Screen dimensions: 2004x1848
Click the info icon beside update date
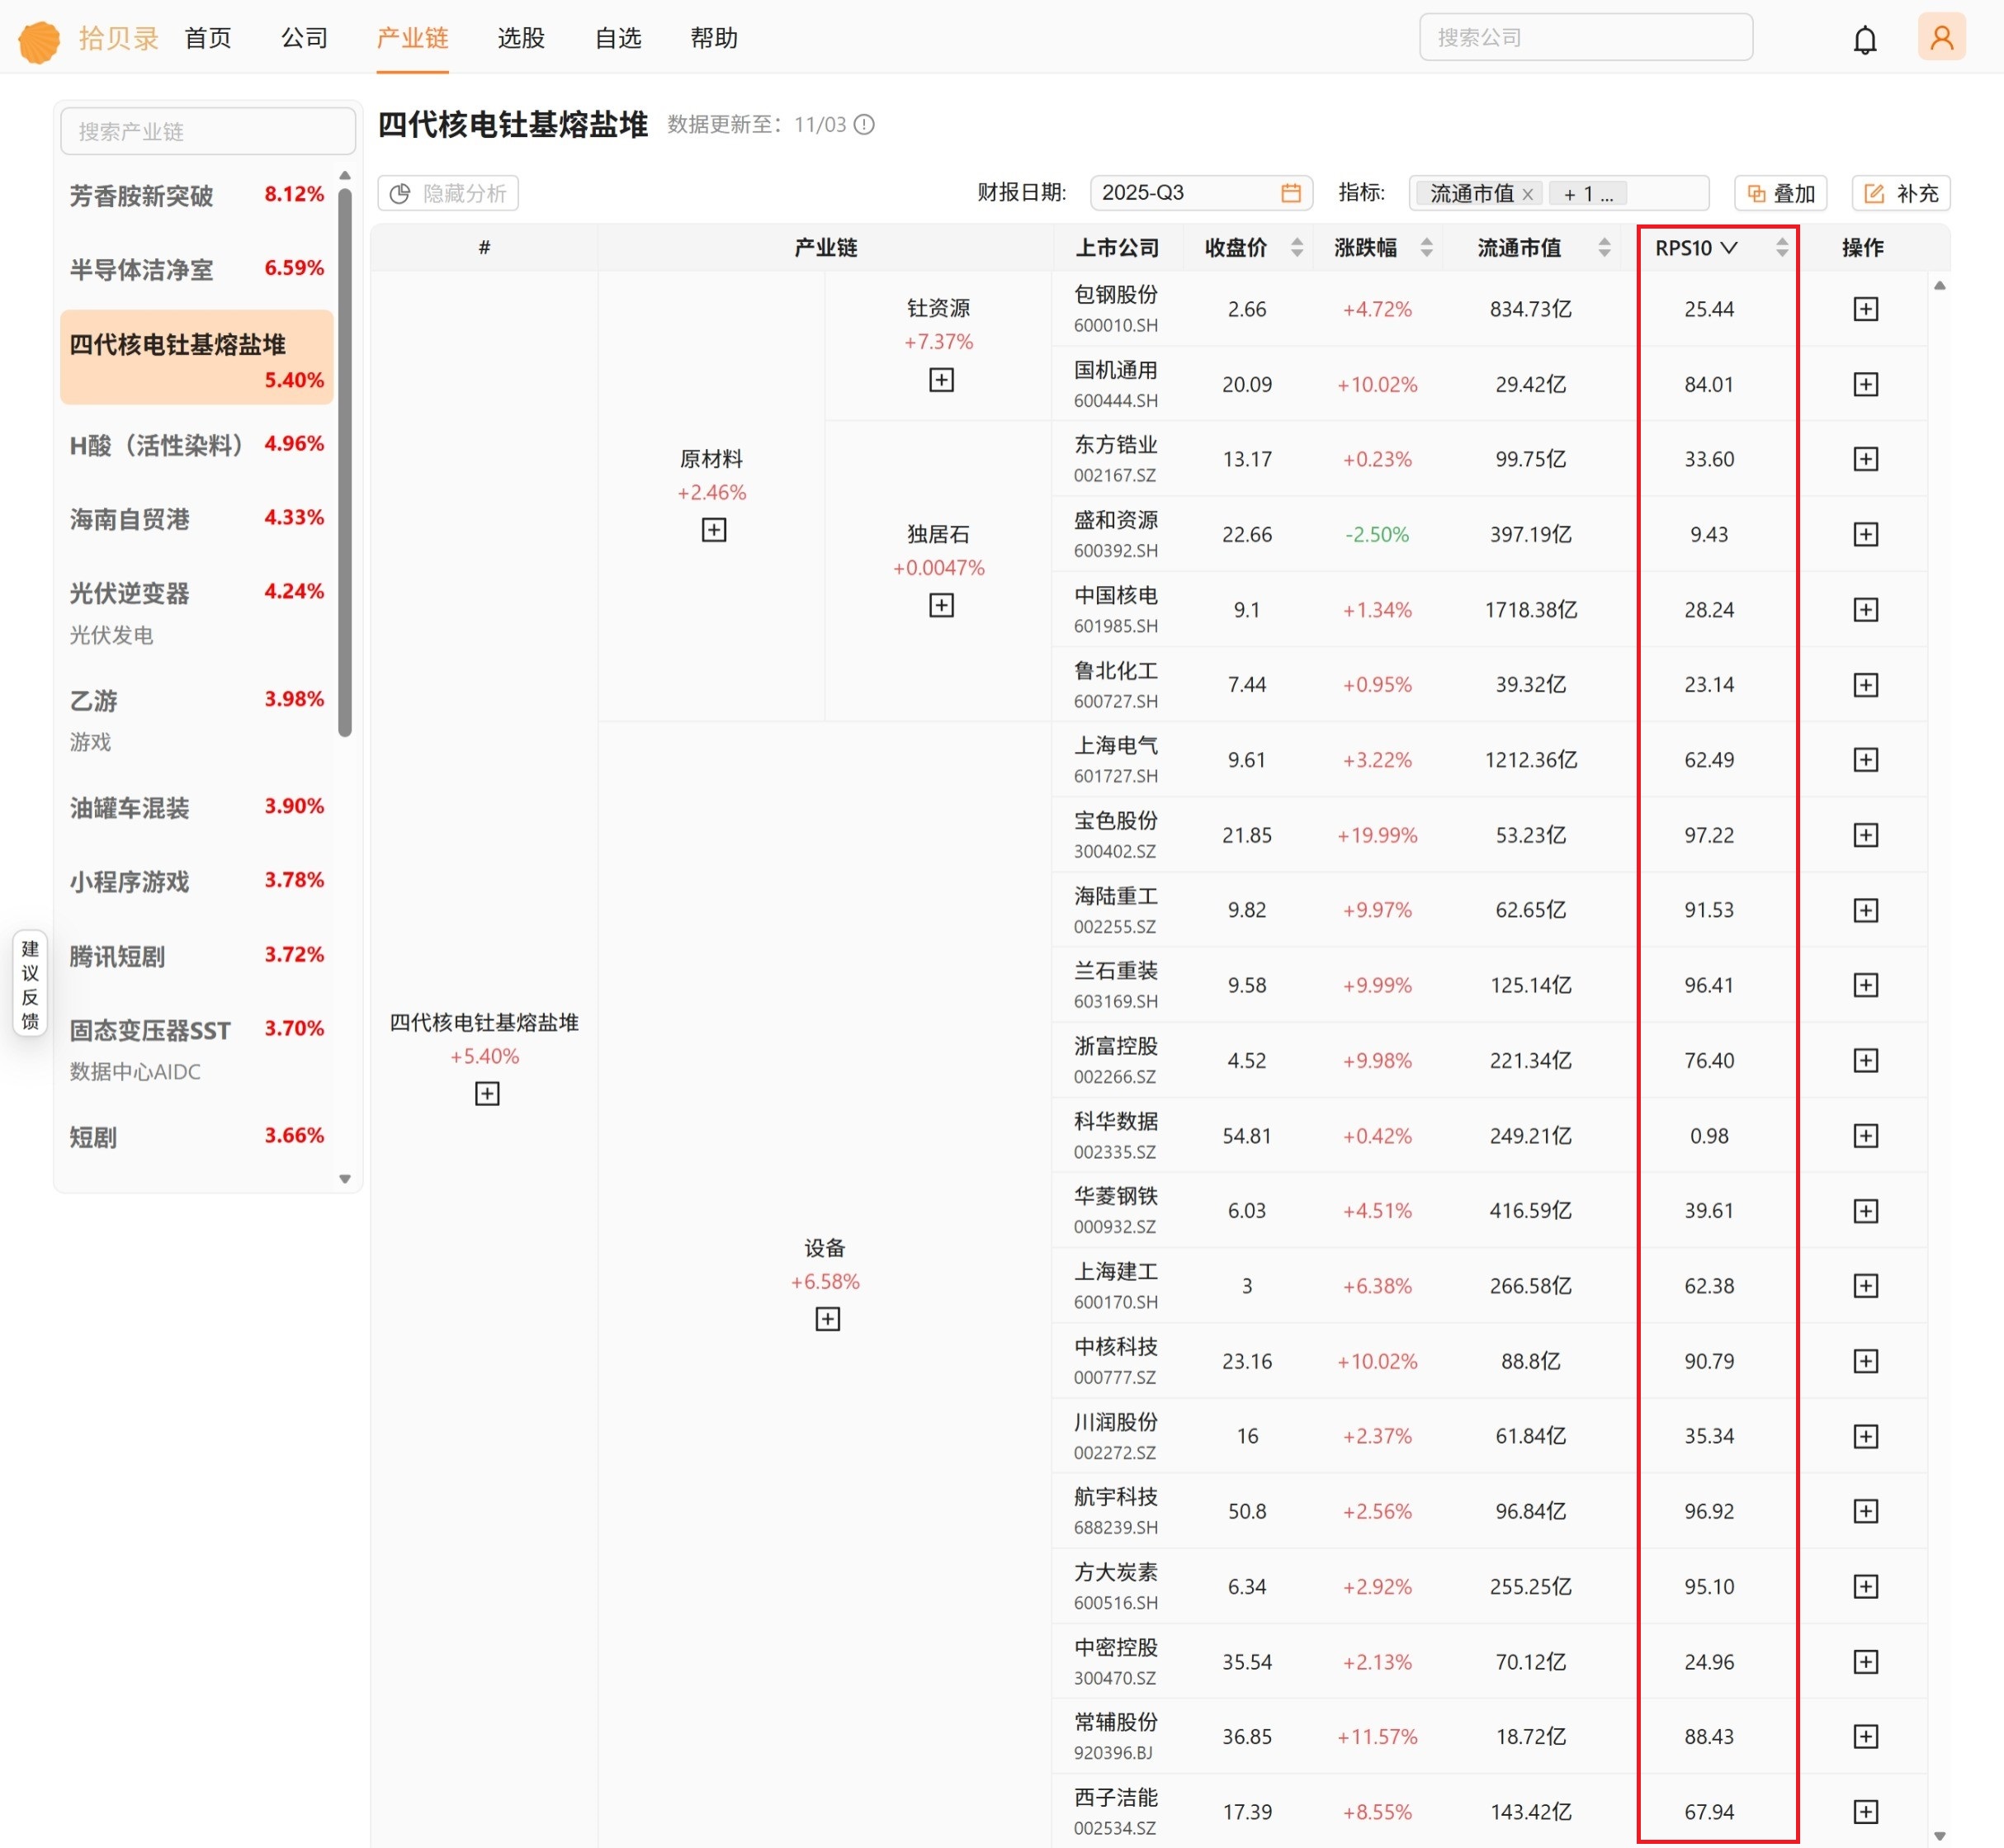(x=865, y=125)
